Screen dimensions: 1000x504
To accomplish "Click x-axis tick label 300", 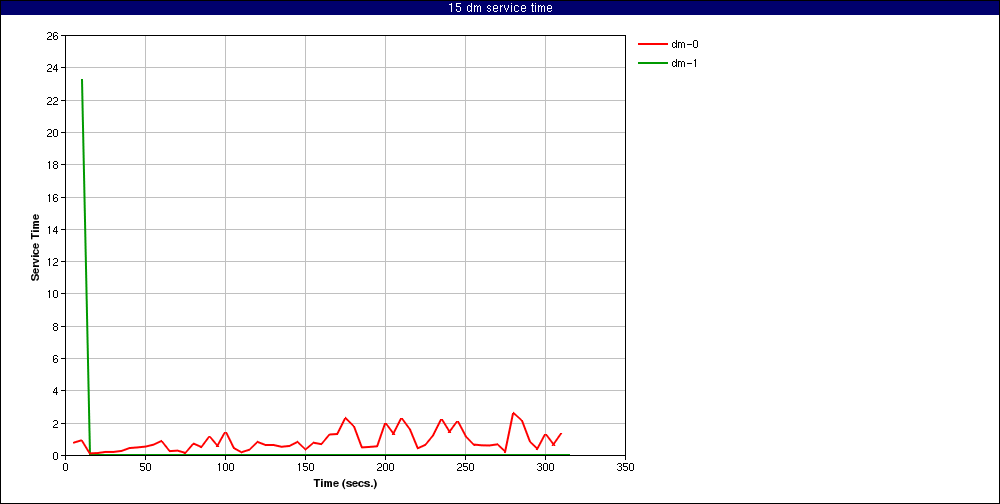I will point(545,466).
